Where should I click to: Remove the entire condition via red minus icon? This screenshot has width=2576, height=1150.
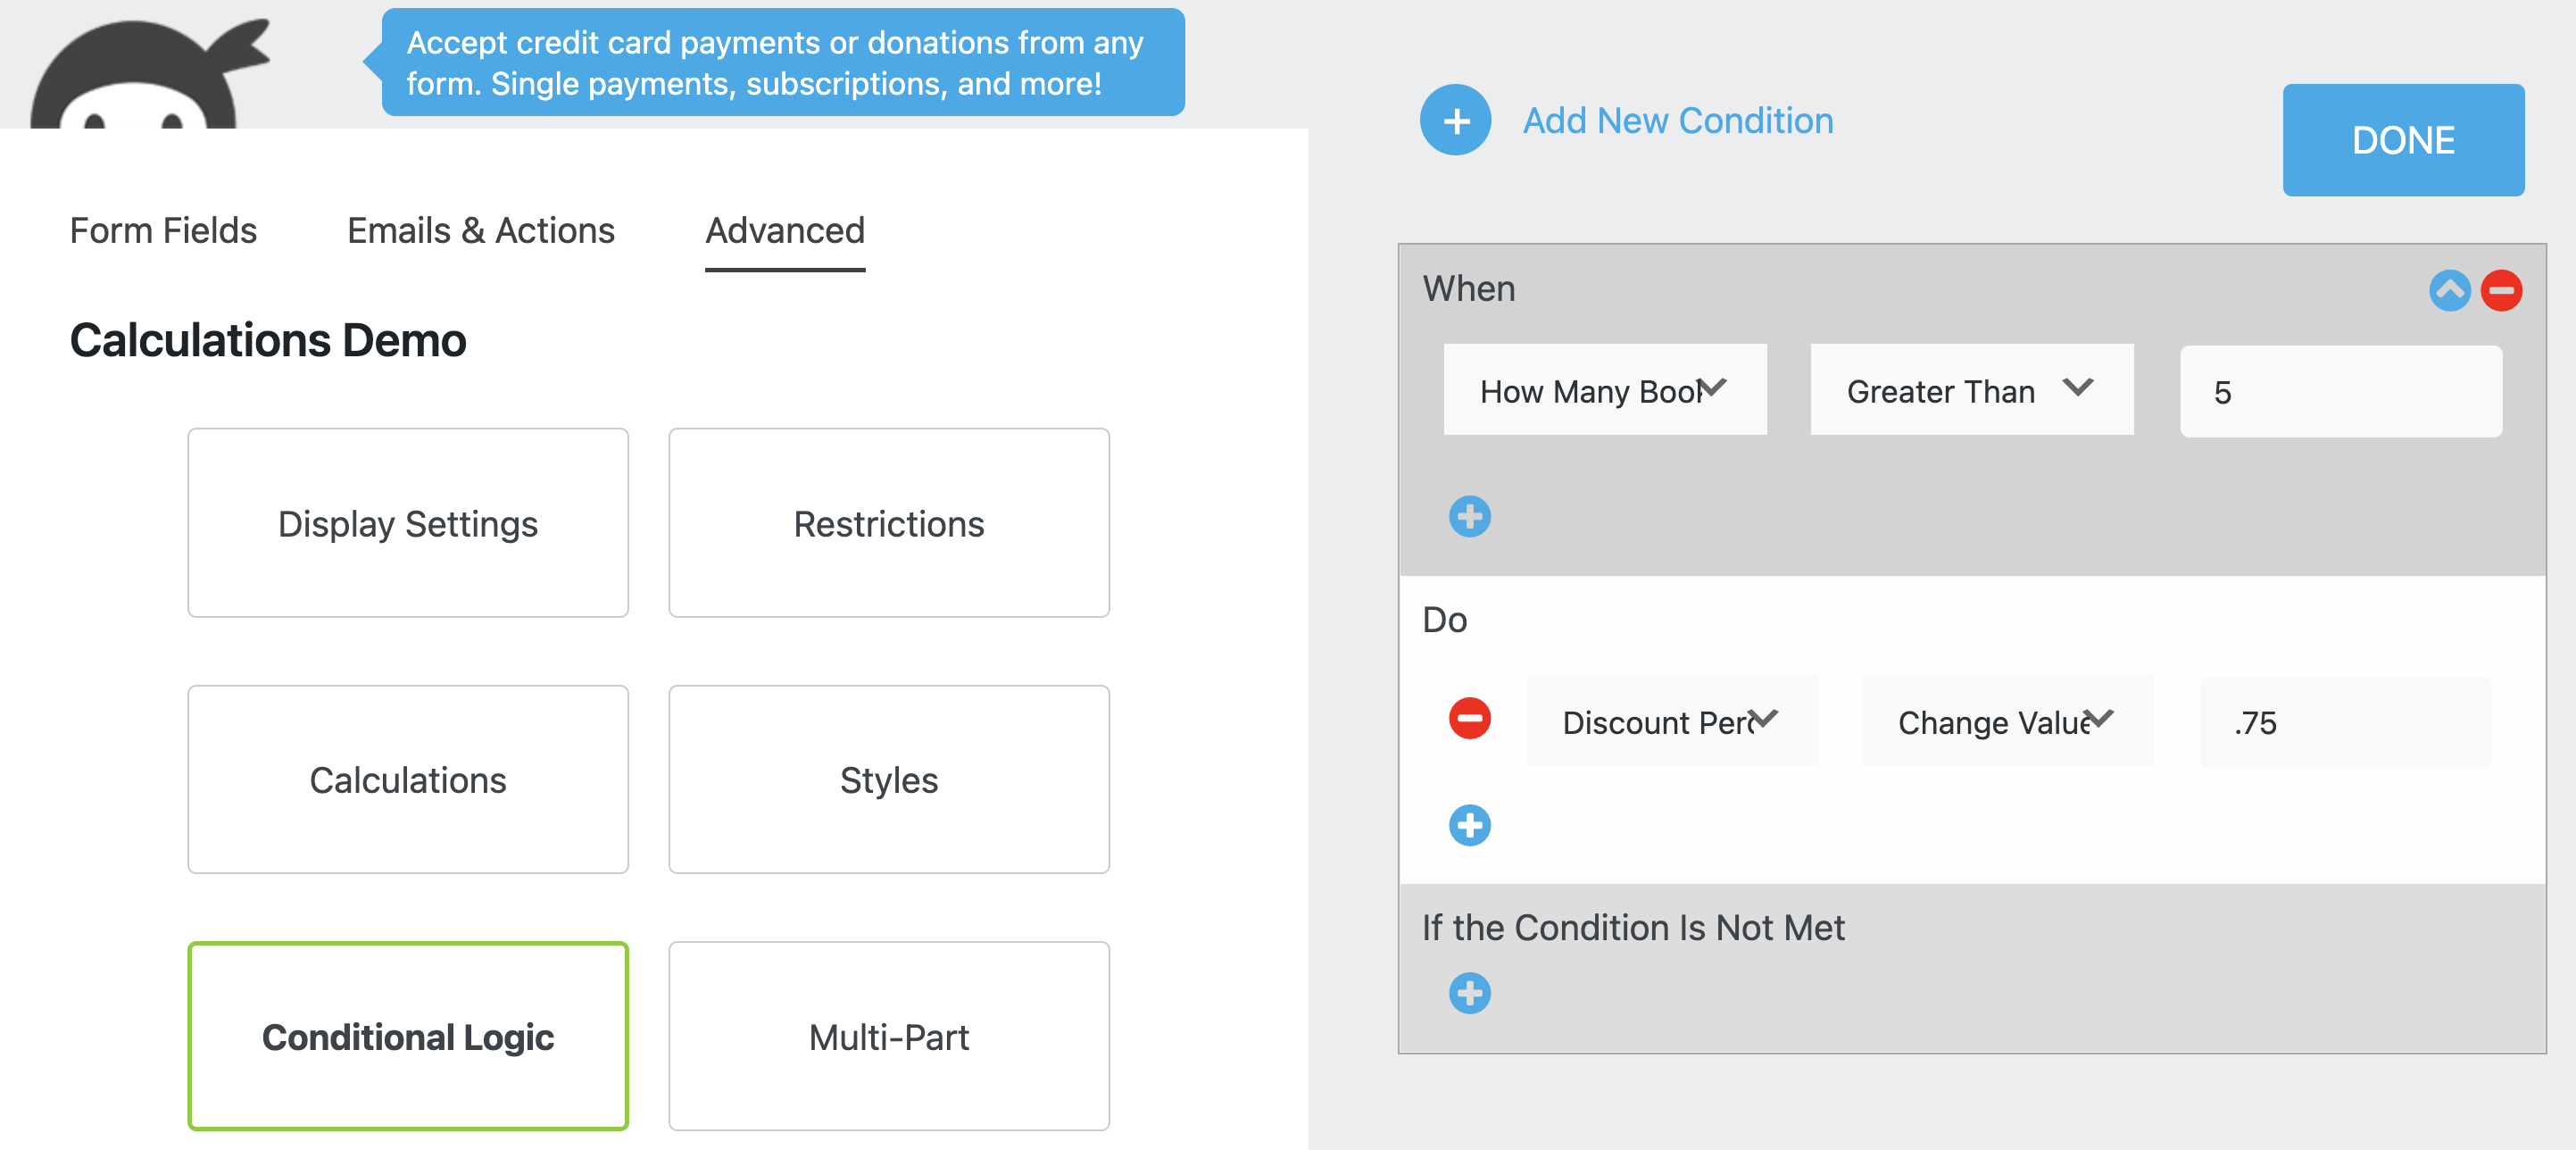pyautogui.click(x=2502, y=290)
